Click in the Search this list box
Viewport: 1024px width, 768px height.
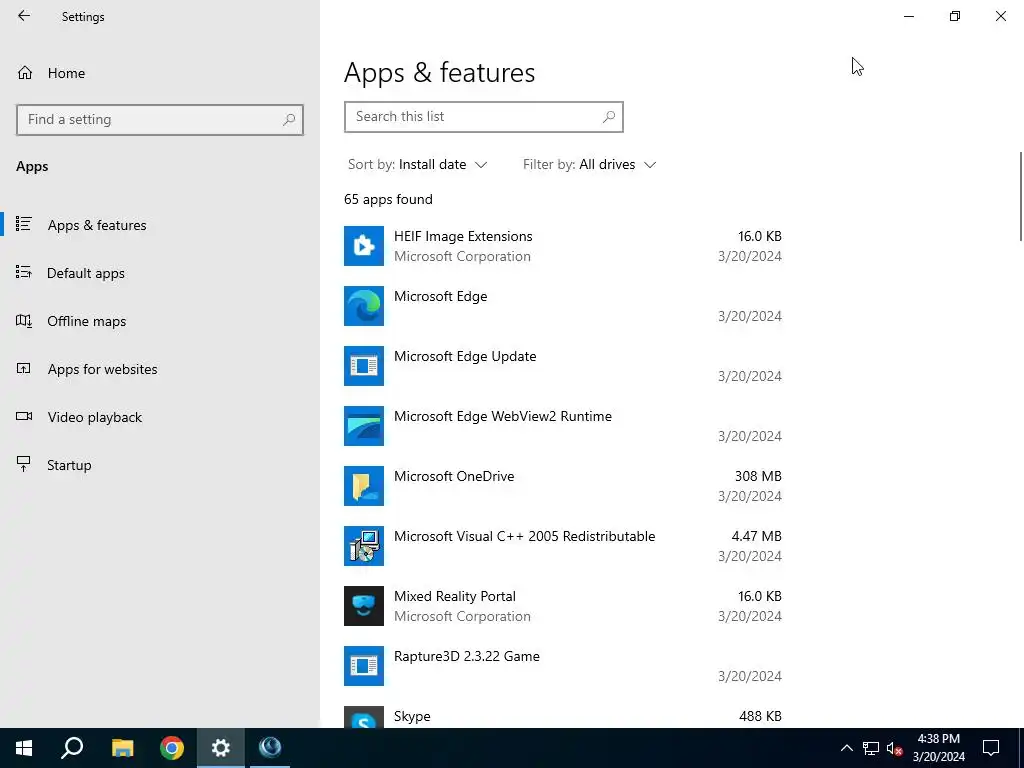tap(484, 117)
